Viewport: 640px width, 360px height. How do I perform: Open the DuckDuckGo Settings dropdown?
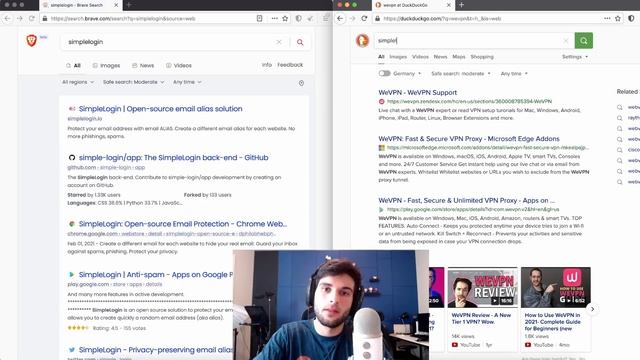(575, 57)
